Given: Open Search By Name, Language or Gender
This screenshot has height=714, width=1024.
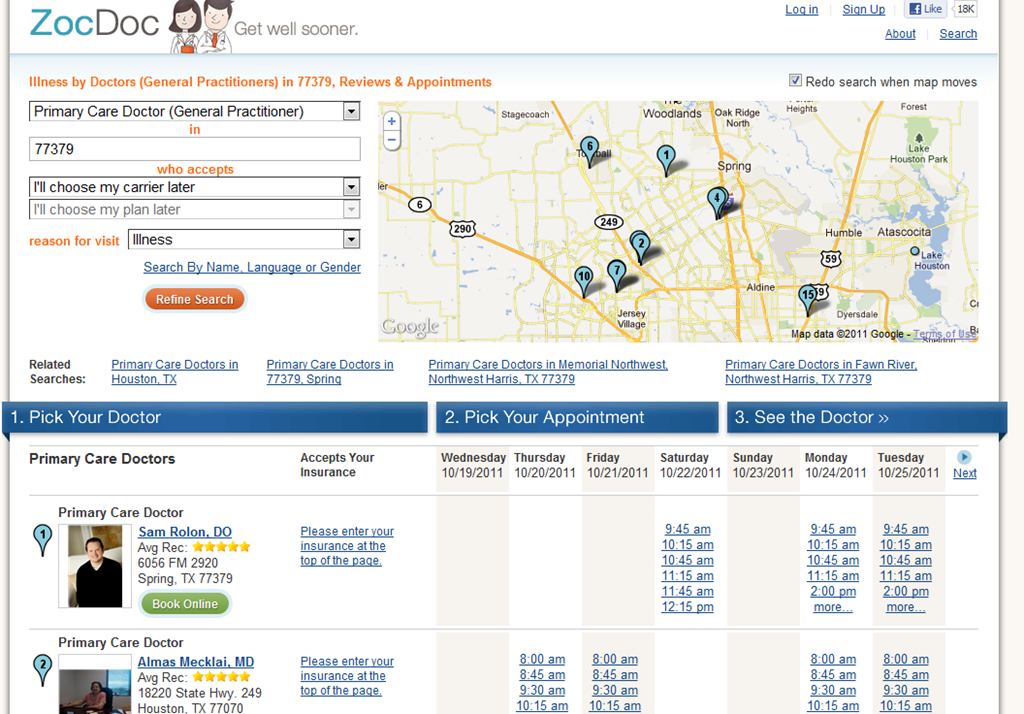Looking at the screenshot, I should (x=252, y=267).
